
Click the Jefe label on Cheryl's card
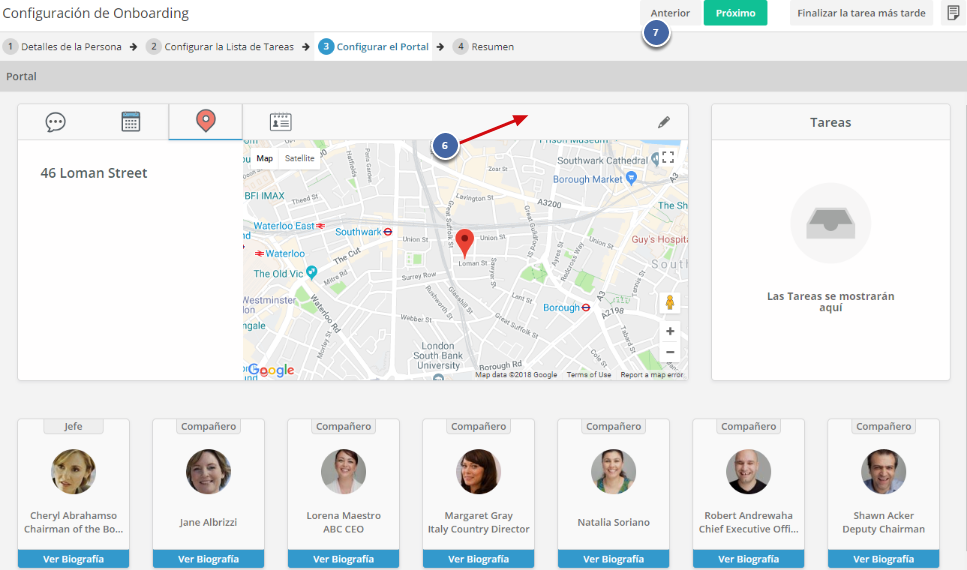[x=73, y=426]
